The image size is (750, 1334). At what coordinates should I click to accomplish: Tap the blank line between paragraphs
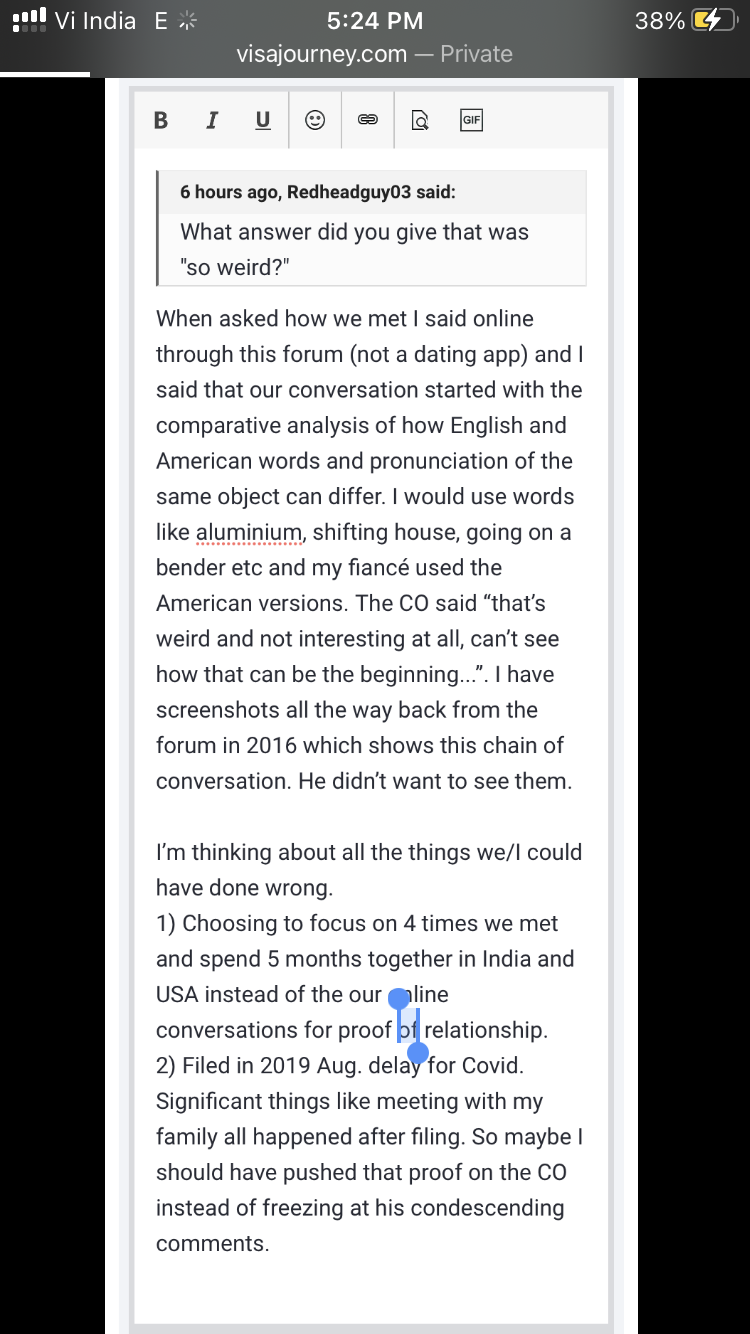click(x=370, y=817)
